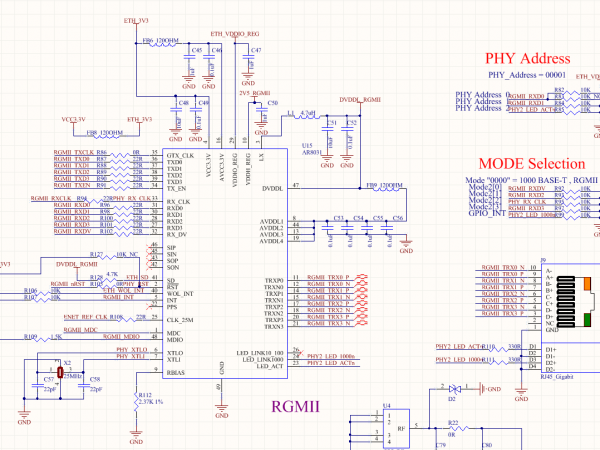Select the FB8 120OHM ferrite bead
The width and height of the screenshot is (600, 450).
coord(103,133)
